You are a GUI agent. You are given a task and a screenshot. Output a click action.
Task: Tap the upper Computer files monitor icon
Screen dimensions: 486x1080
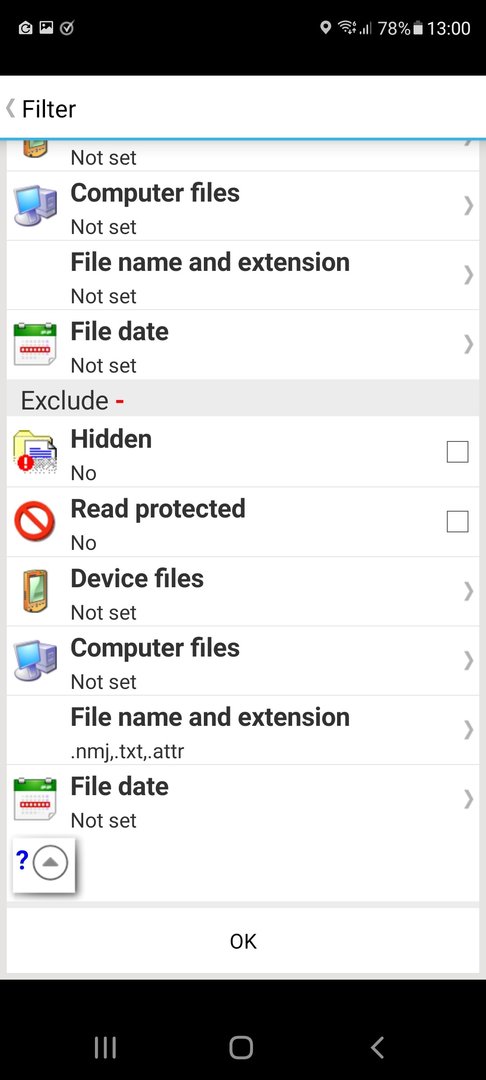(34, 205)
